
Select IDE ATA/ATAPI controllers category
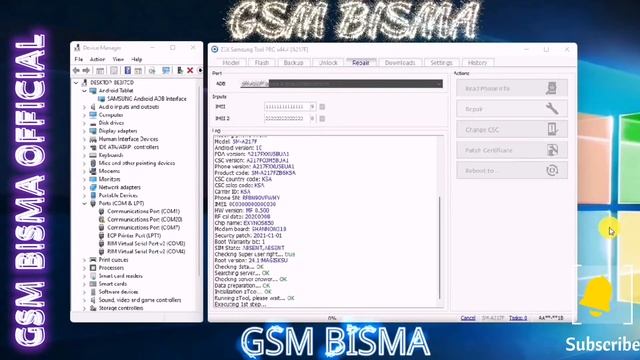coord(129,147)
